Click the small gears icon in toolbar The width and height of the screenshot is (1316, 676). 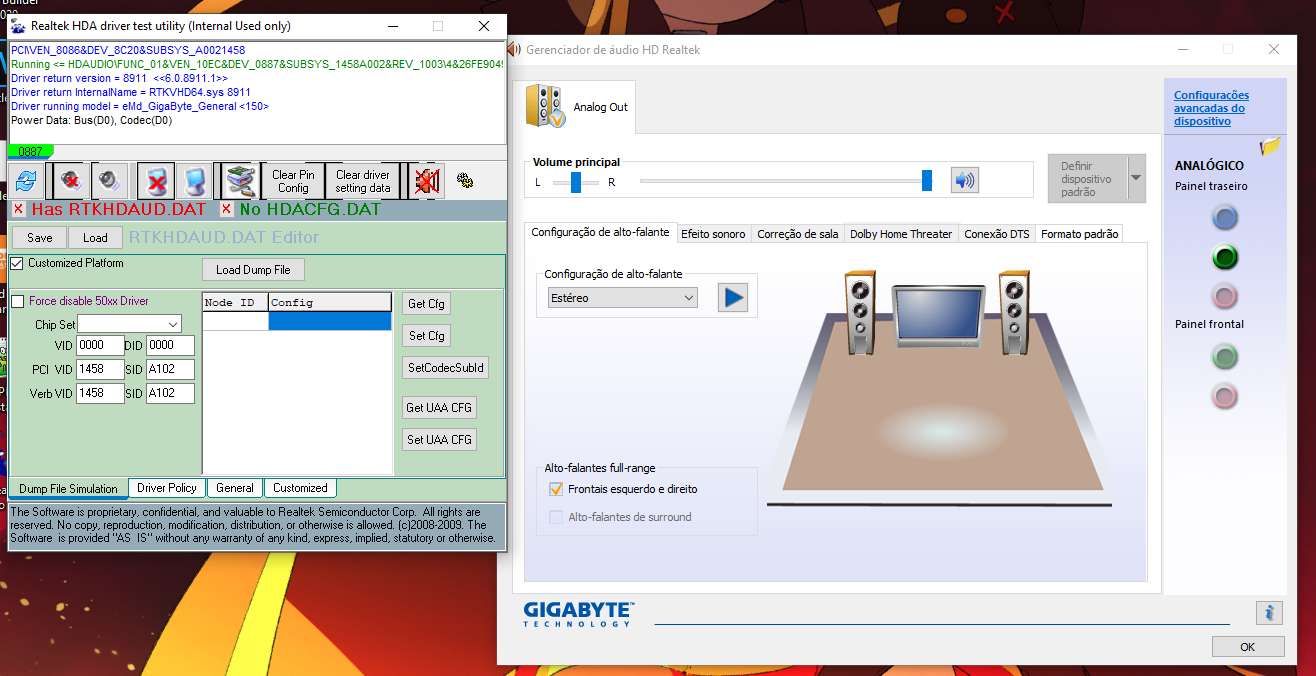465,180
